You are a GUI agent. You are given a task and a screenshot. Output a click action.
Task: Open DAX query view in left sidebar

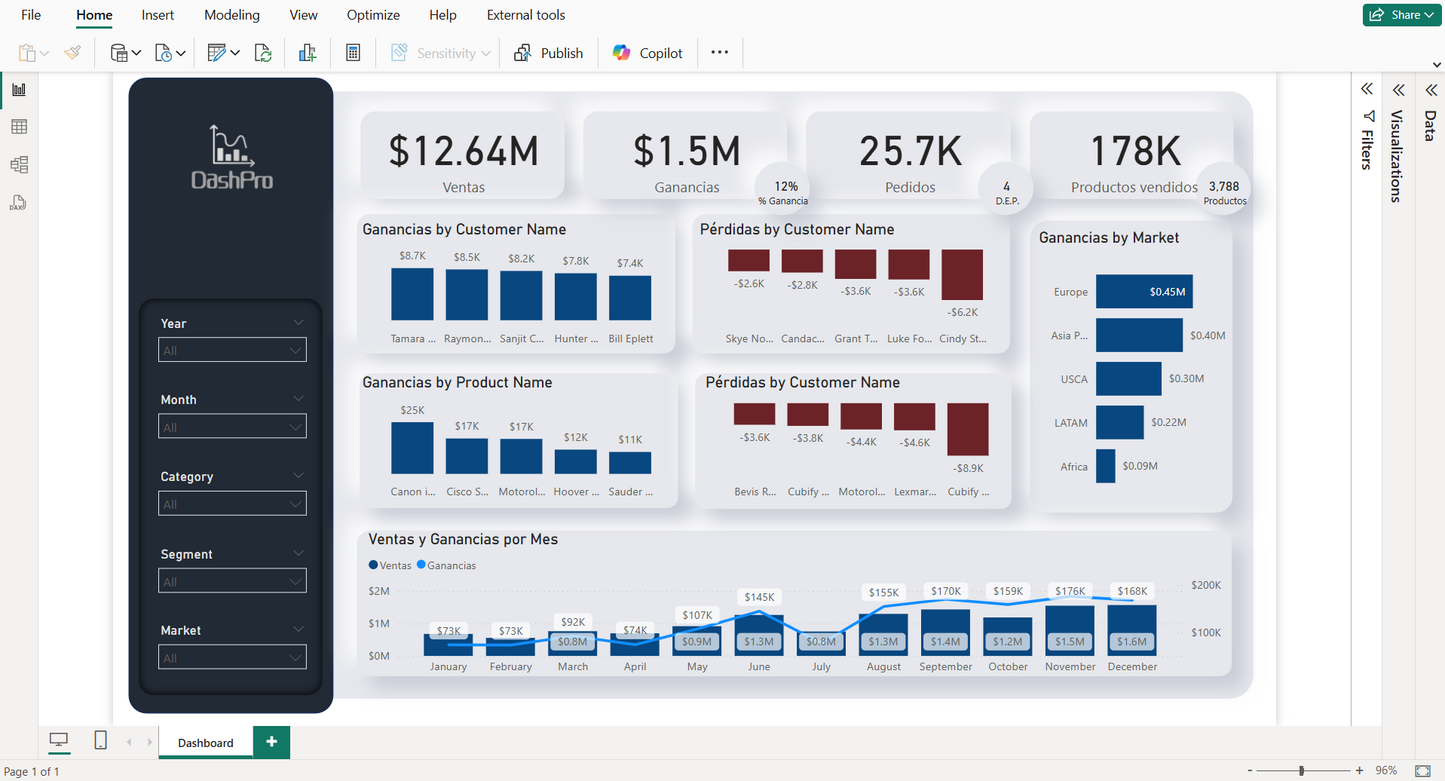point(18,203)
